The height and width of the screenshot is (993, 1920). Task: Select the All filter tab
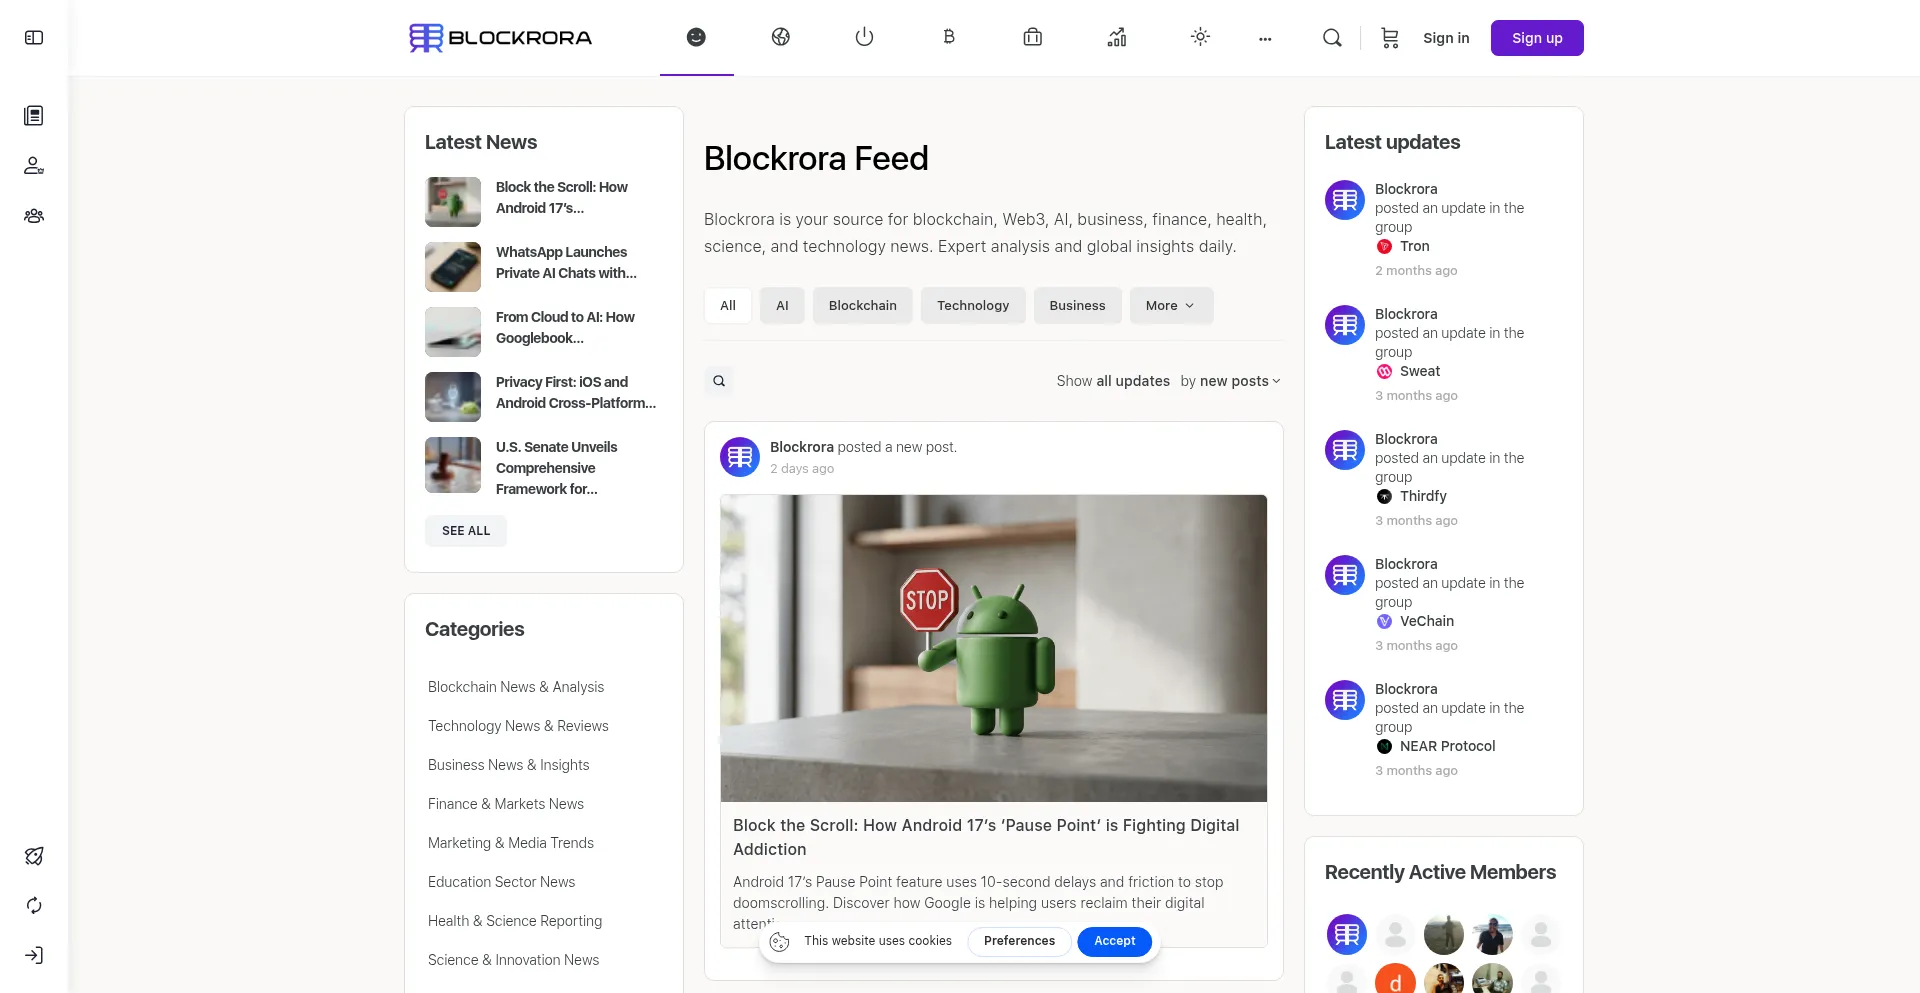point(728,306)
